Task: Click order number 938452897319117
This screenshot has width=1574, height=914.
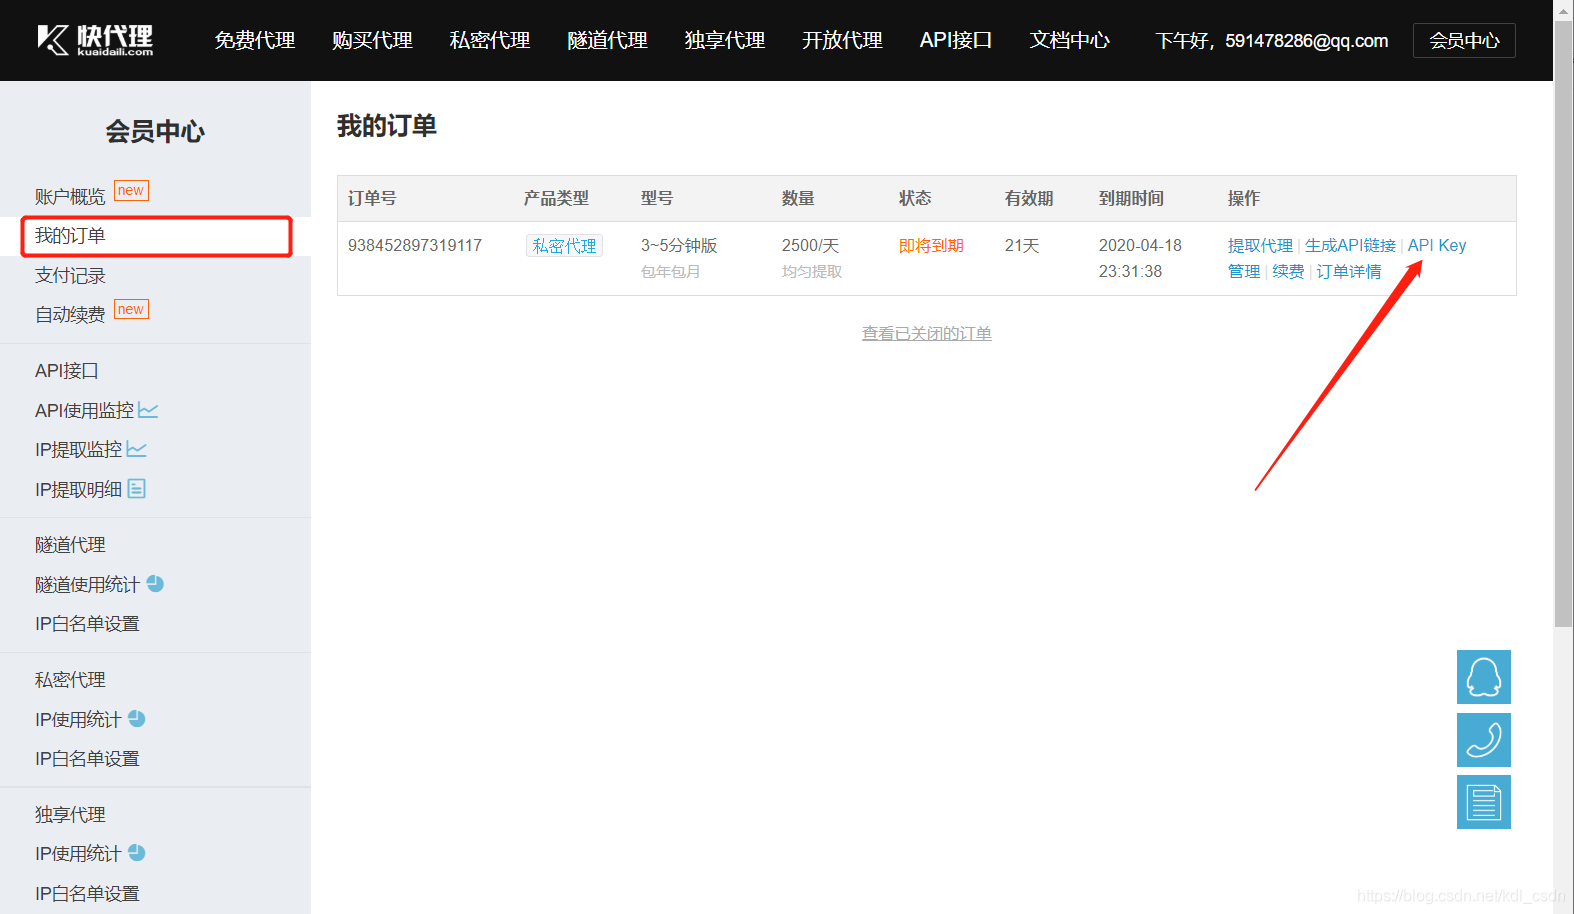Action: (x=415, y=245)
